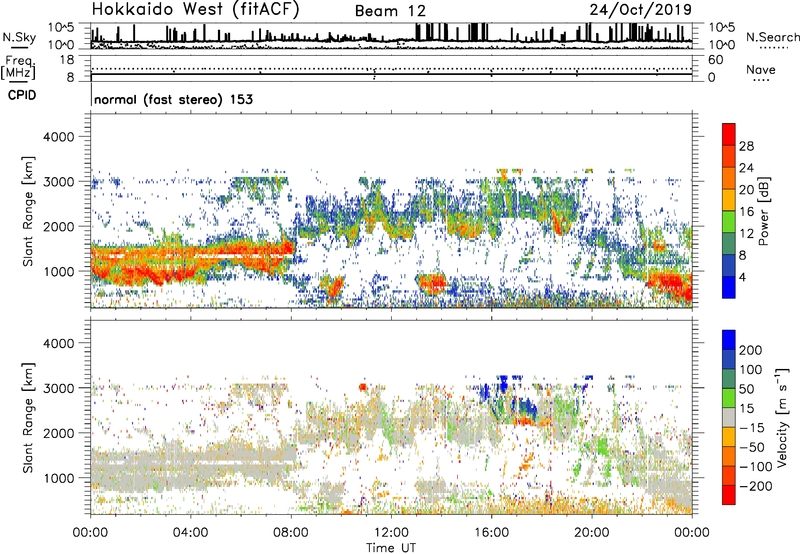Click the power colorbar tick '16'
Image resolution: width=800 pixels, height=554 pixels.
tap(746, 212)
